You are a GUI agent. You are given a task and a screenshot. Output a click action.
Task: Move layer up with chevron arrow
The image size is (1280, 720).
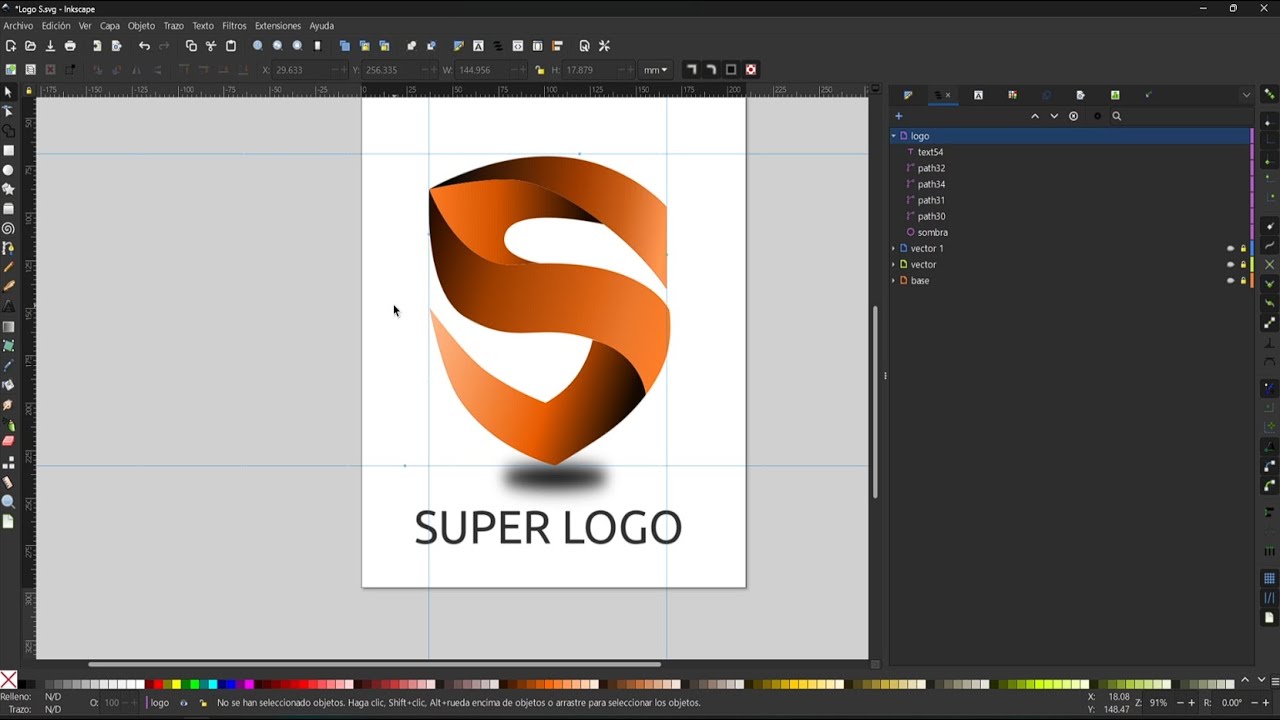pos(1034,116)
